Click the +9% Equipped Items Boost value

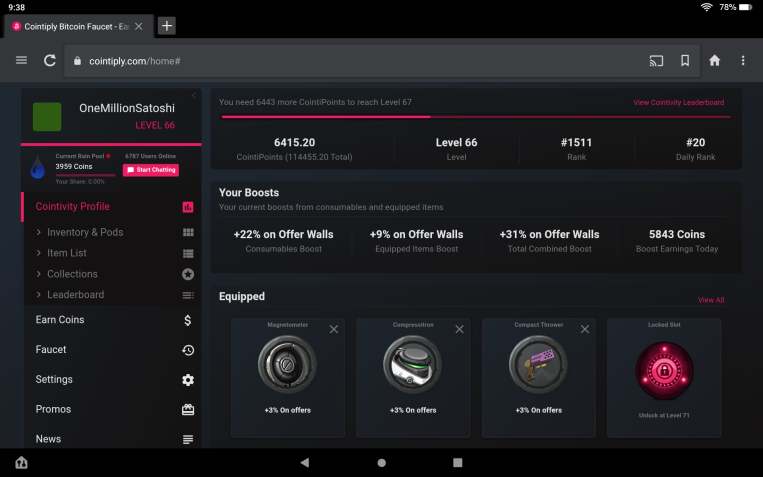(417, 235)
